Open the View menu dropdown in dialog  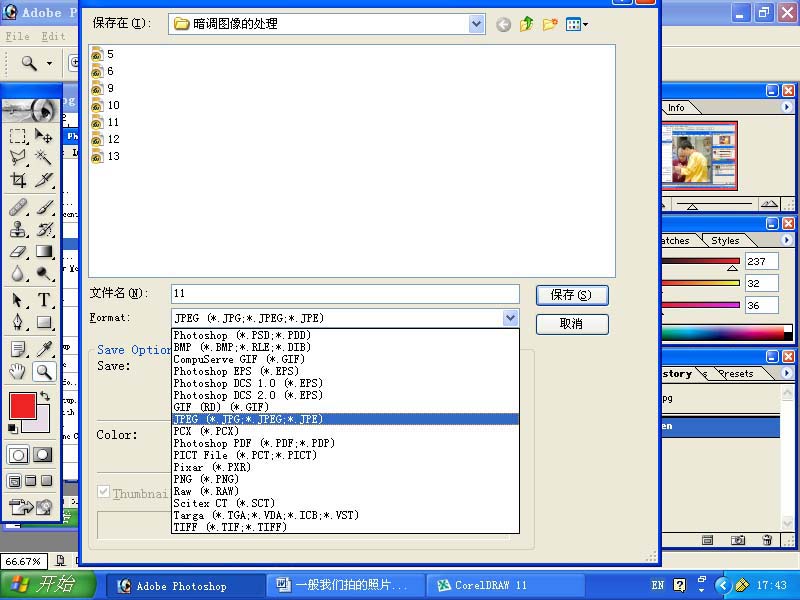[x=577, y=24]
